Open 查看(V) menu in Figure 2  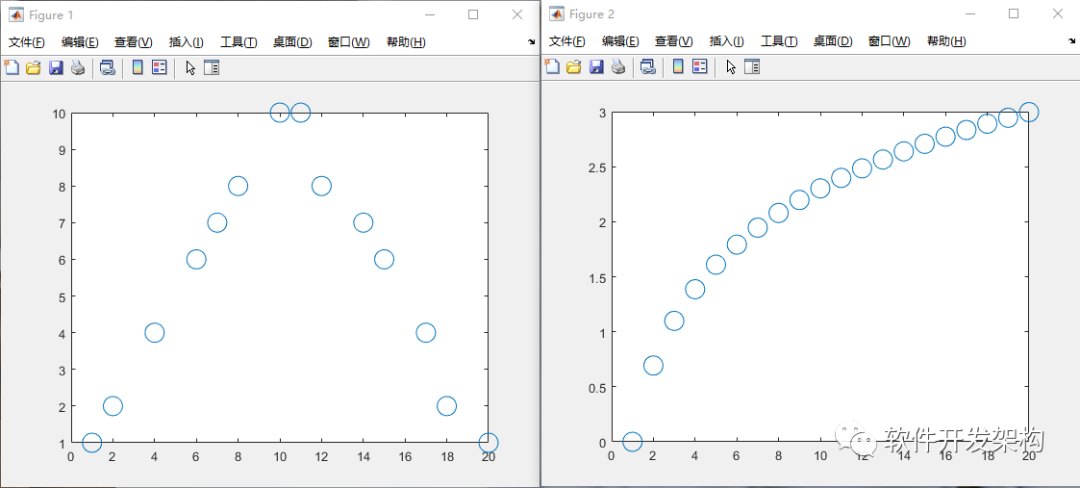tap(674, 41)
